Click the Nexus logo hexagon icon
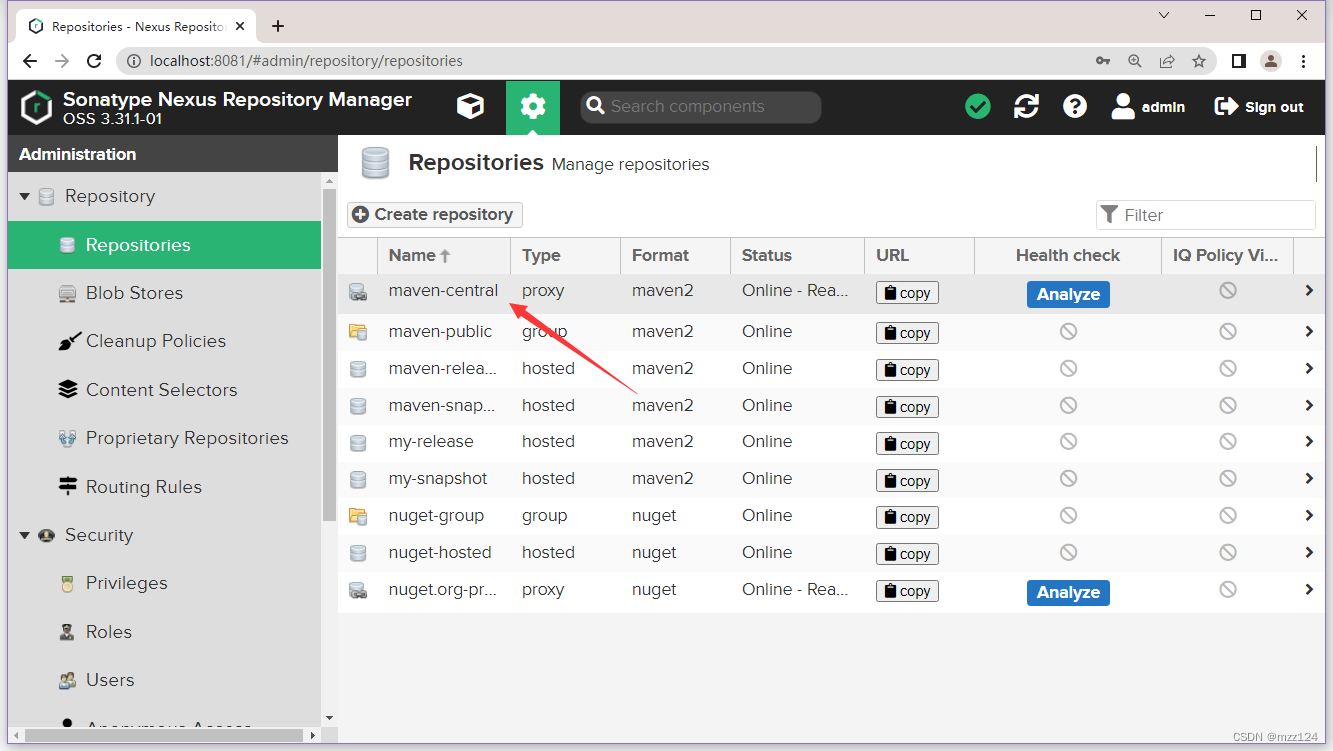This screenshot has height=751, width=1333. [x=37, y=108]
